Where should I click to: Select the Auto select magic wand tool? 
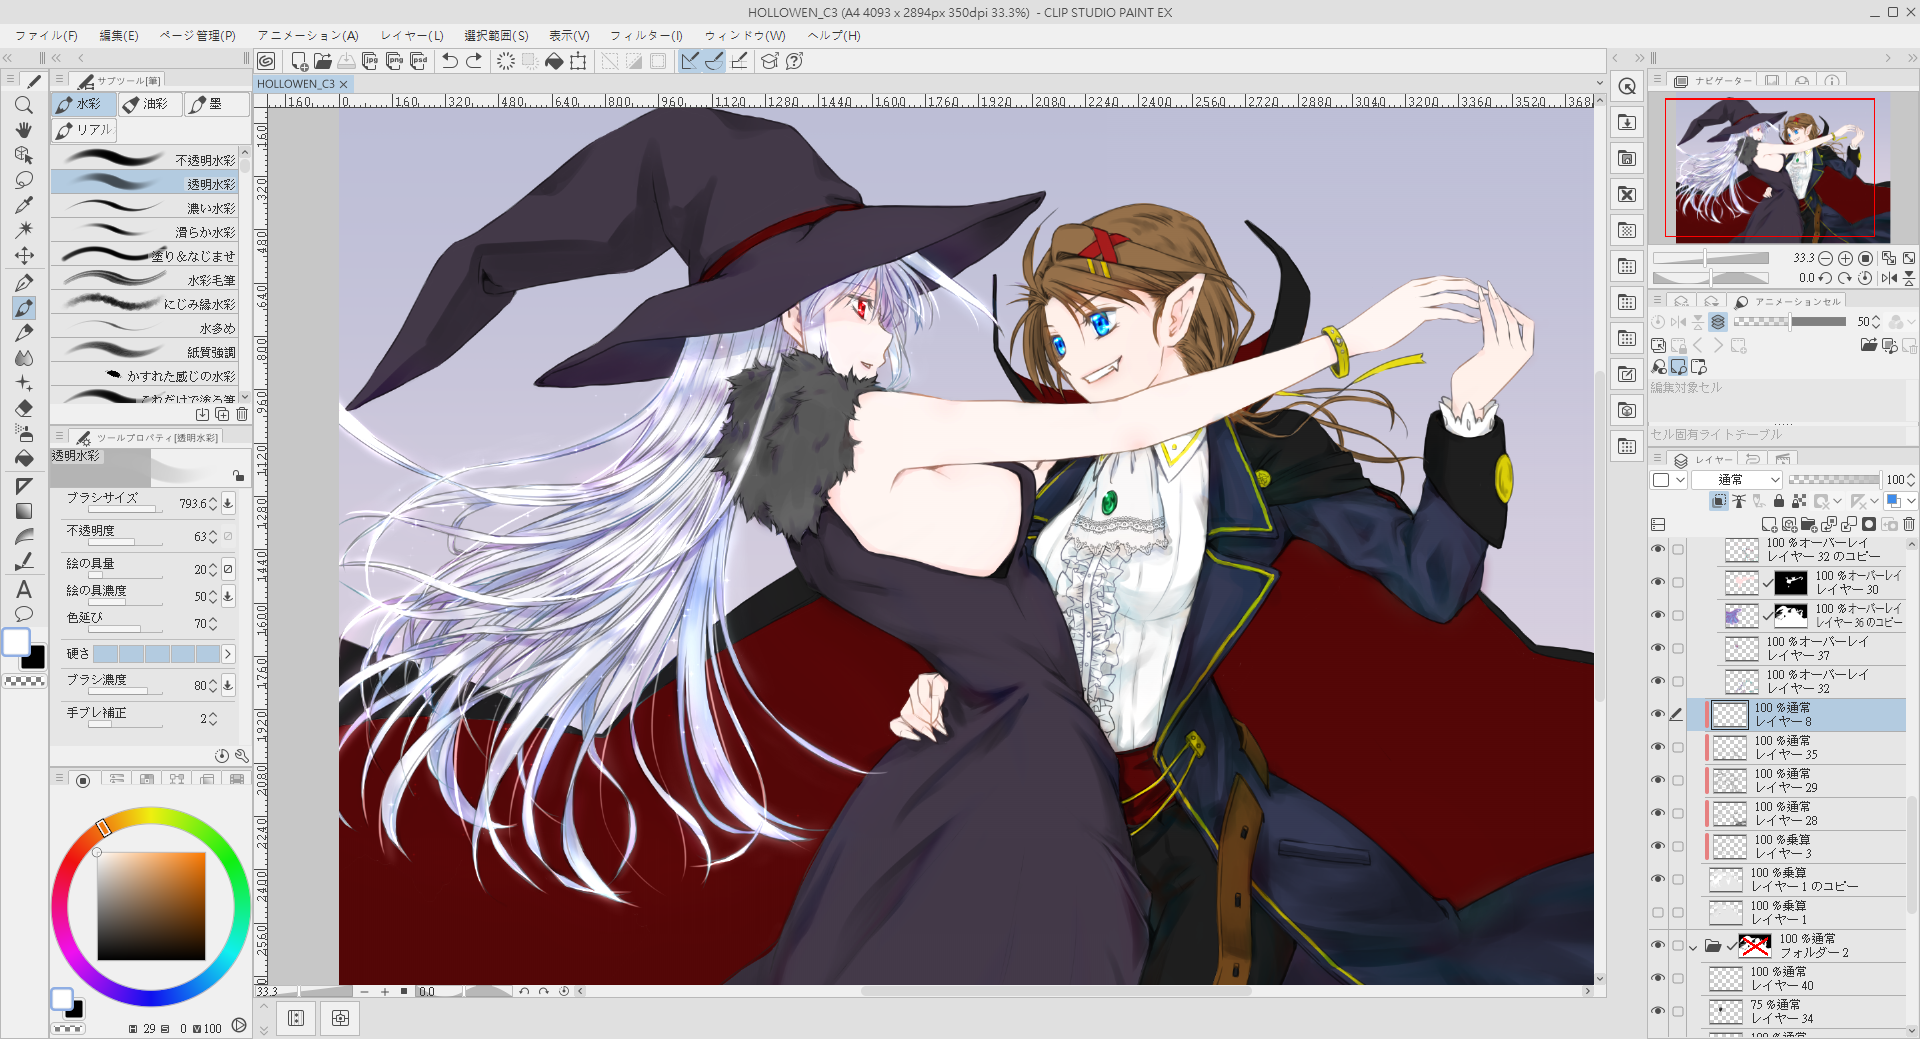24,230
